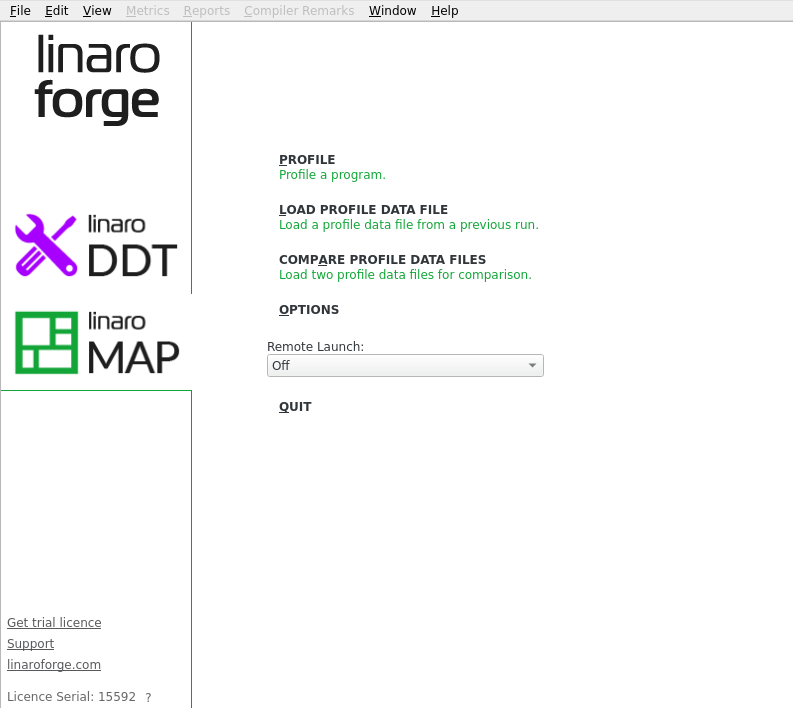Click QUIT
Image resolution: width=793 pixels, height=708 pixels.
tap(295, 407)
